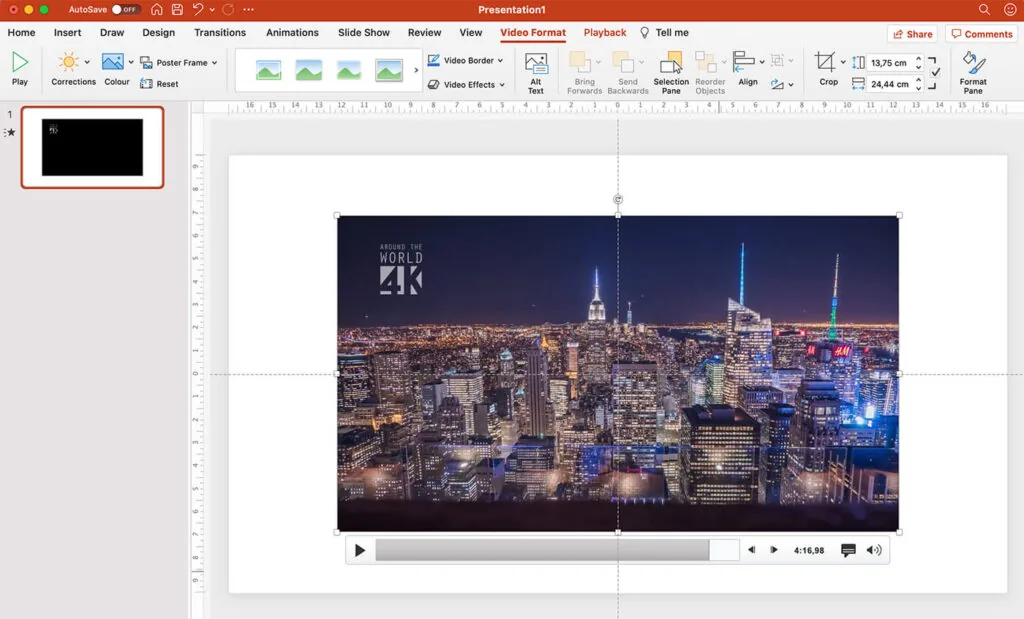Viewport: 1024px width, 619px height.
Task: Open the Corrections brightness tool
Action: click(69, 62)
